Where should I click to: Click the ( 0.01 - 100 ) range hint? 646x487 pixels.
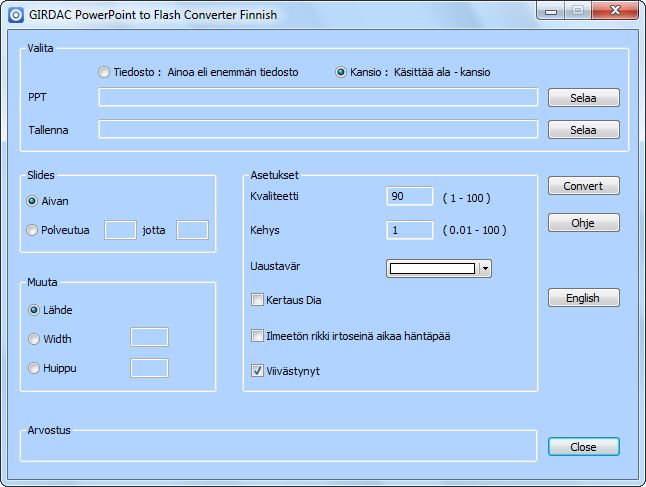point(475,230)
